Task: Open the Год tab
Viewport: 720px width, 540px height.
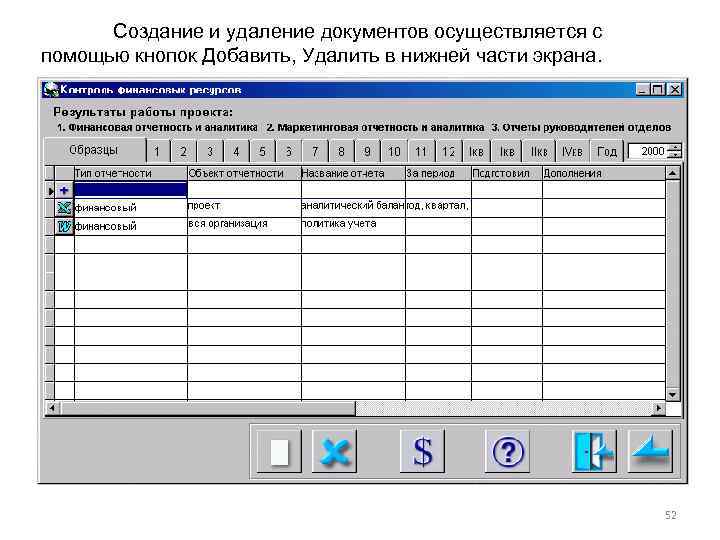Action: click(607, 152)
